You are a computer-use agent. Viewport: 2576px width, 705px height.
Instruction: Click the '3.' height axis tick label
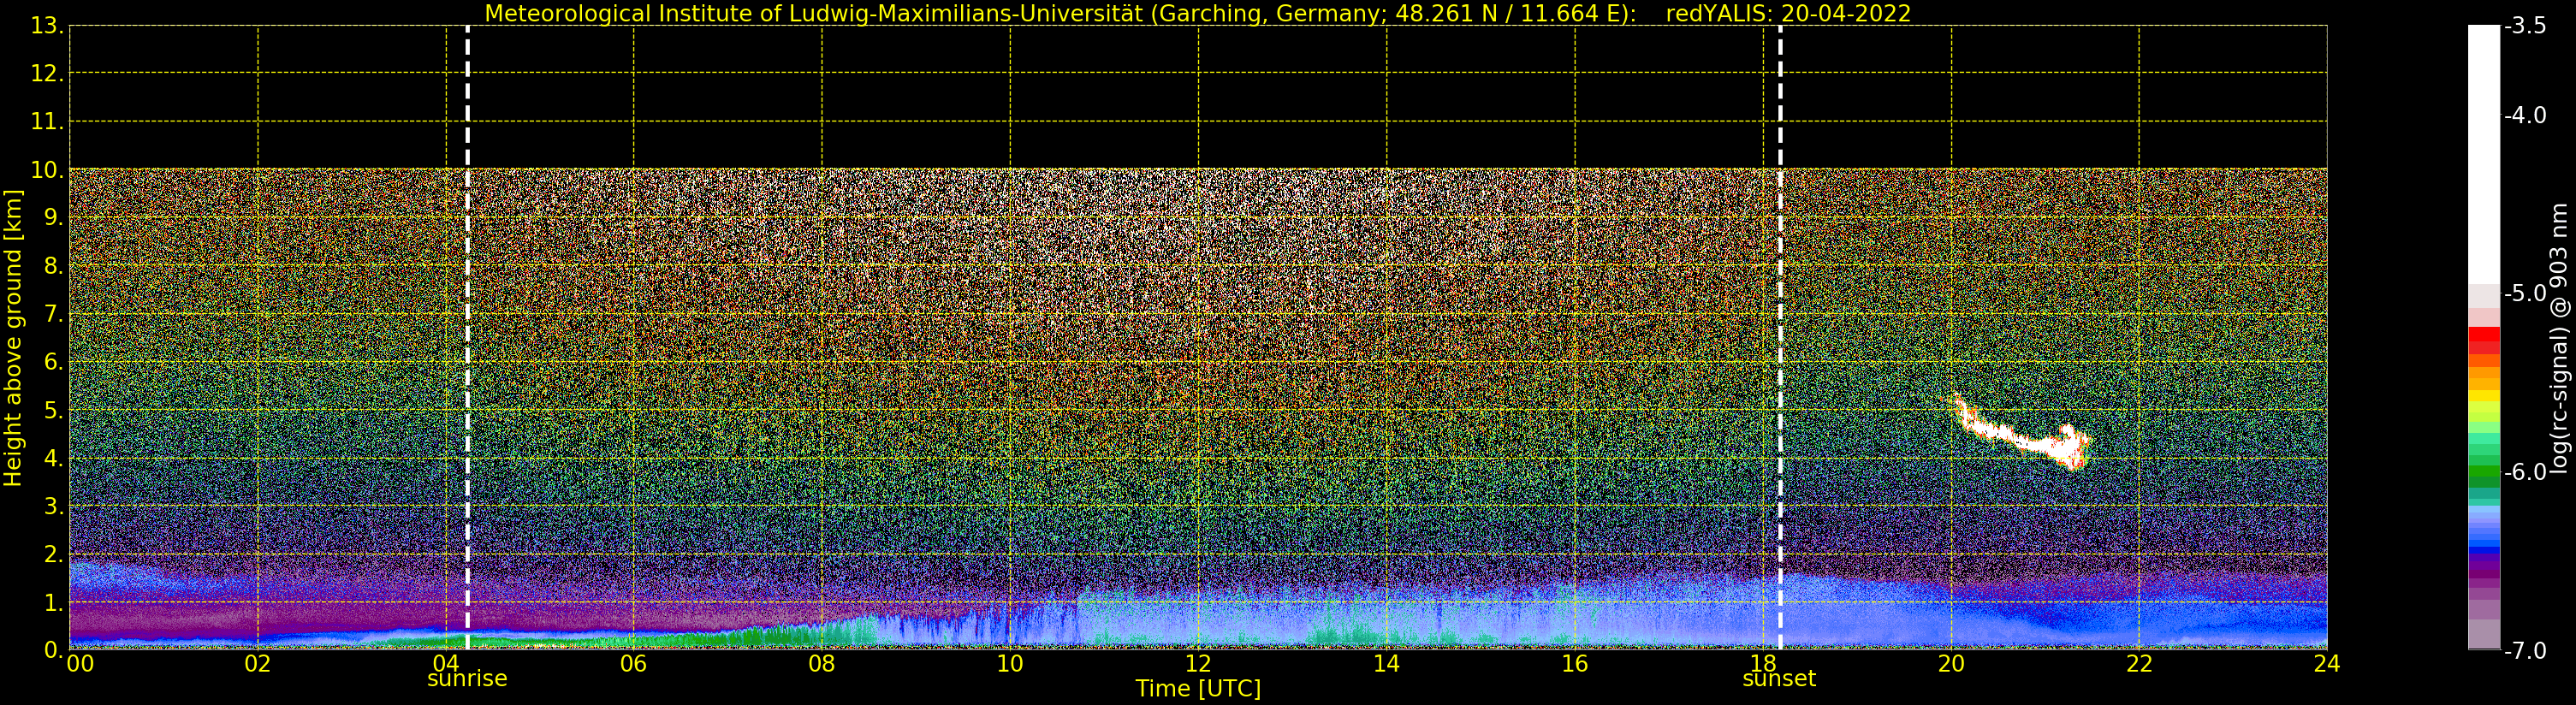click(x=54, y=506)
